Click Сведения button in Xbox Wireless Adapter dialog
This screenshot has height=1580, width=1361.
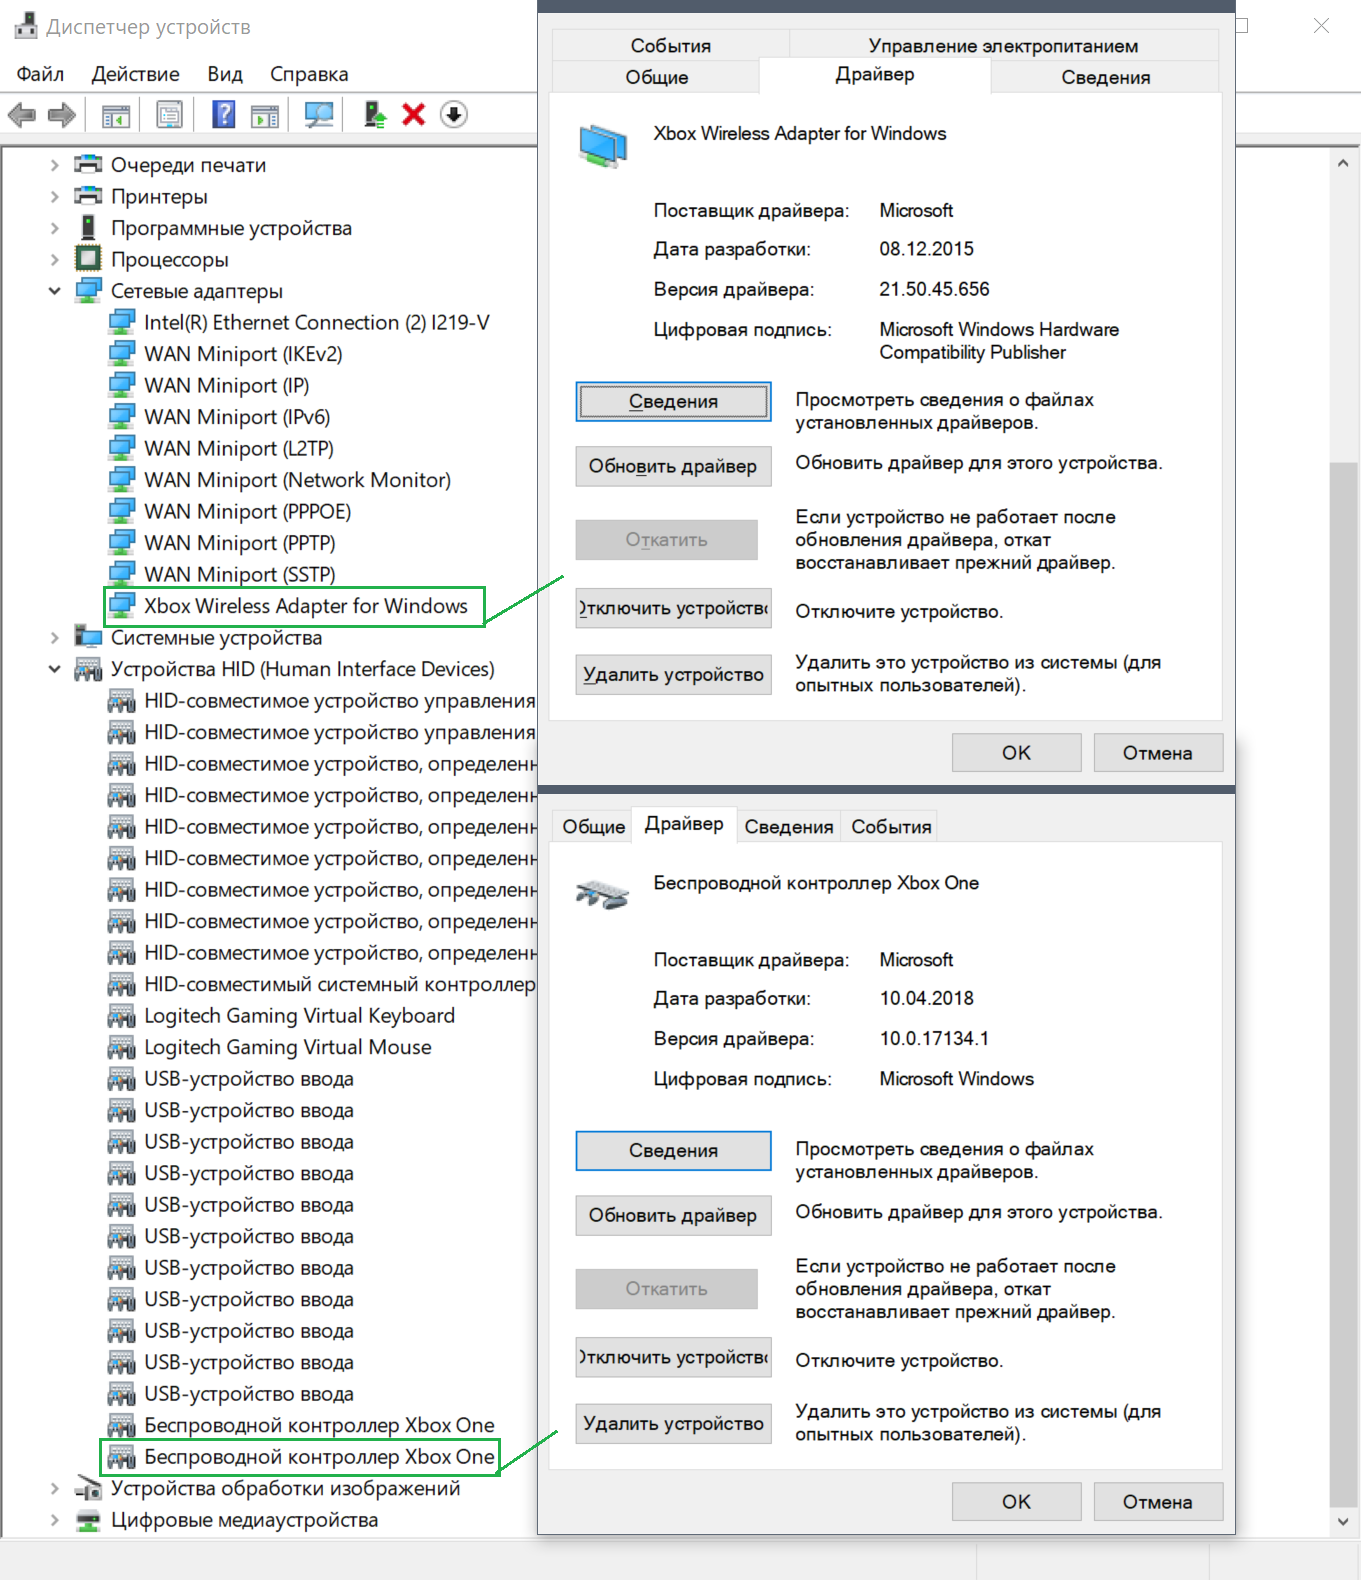673,401
